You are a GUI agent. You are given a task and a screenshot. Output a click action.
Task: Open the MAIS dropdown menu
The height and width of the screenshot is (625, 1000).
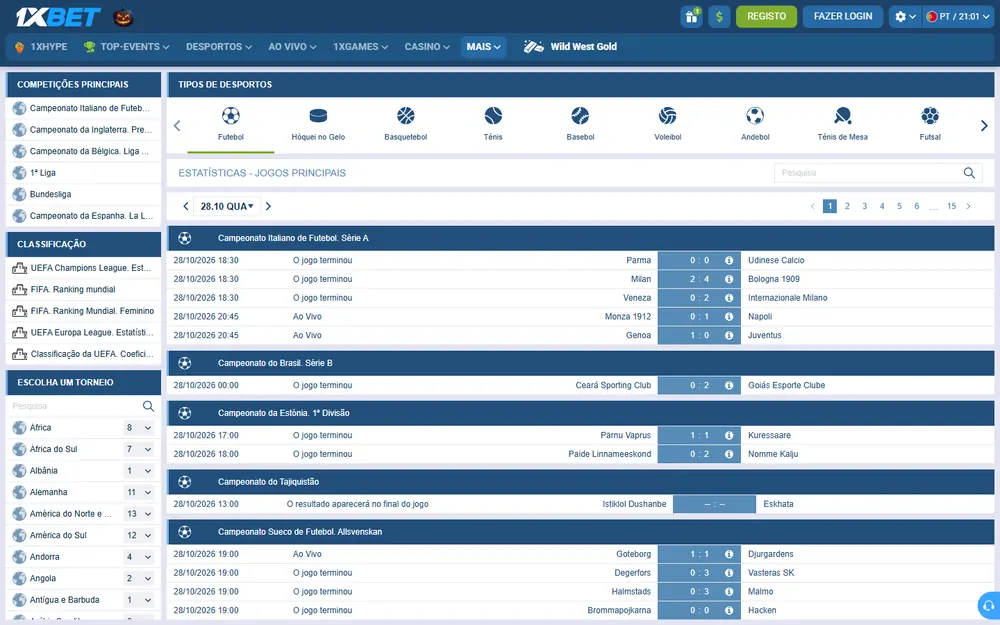tap(483, 47)
